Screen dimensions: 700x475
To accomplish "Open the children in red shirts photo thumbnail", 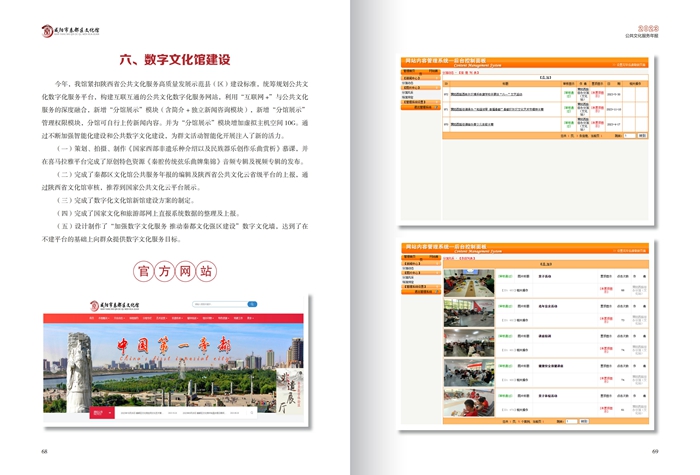I will pyautogui.click(x=469, y=403).
